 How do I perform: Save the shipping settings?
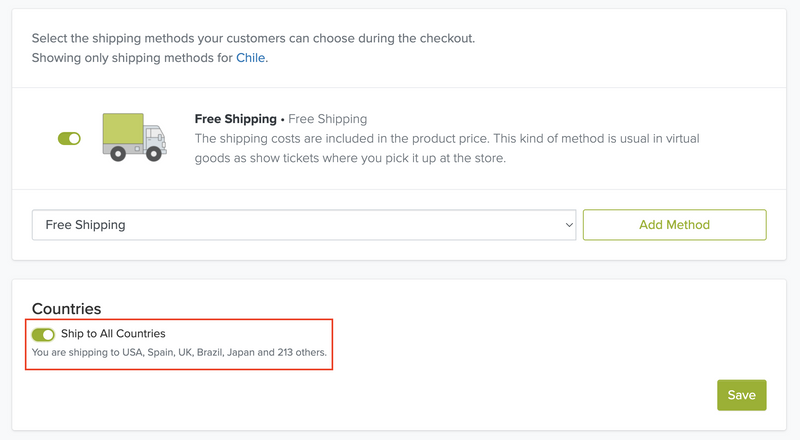[742, 395]
